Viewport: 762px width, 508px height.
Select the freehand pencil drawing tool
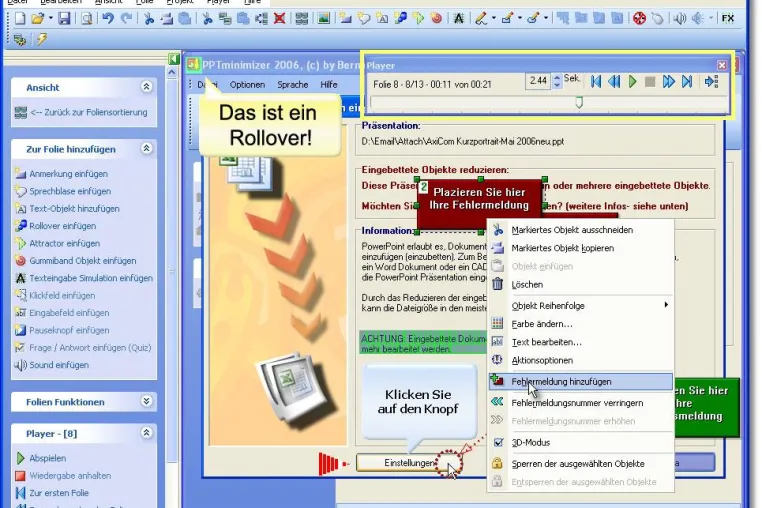pyautogui.click(x=481, y=18)
